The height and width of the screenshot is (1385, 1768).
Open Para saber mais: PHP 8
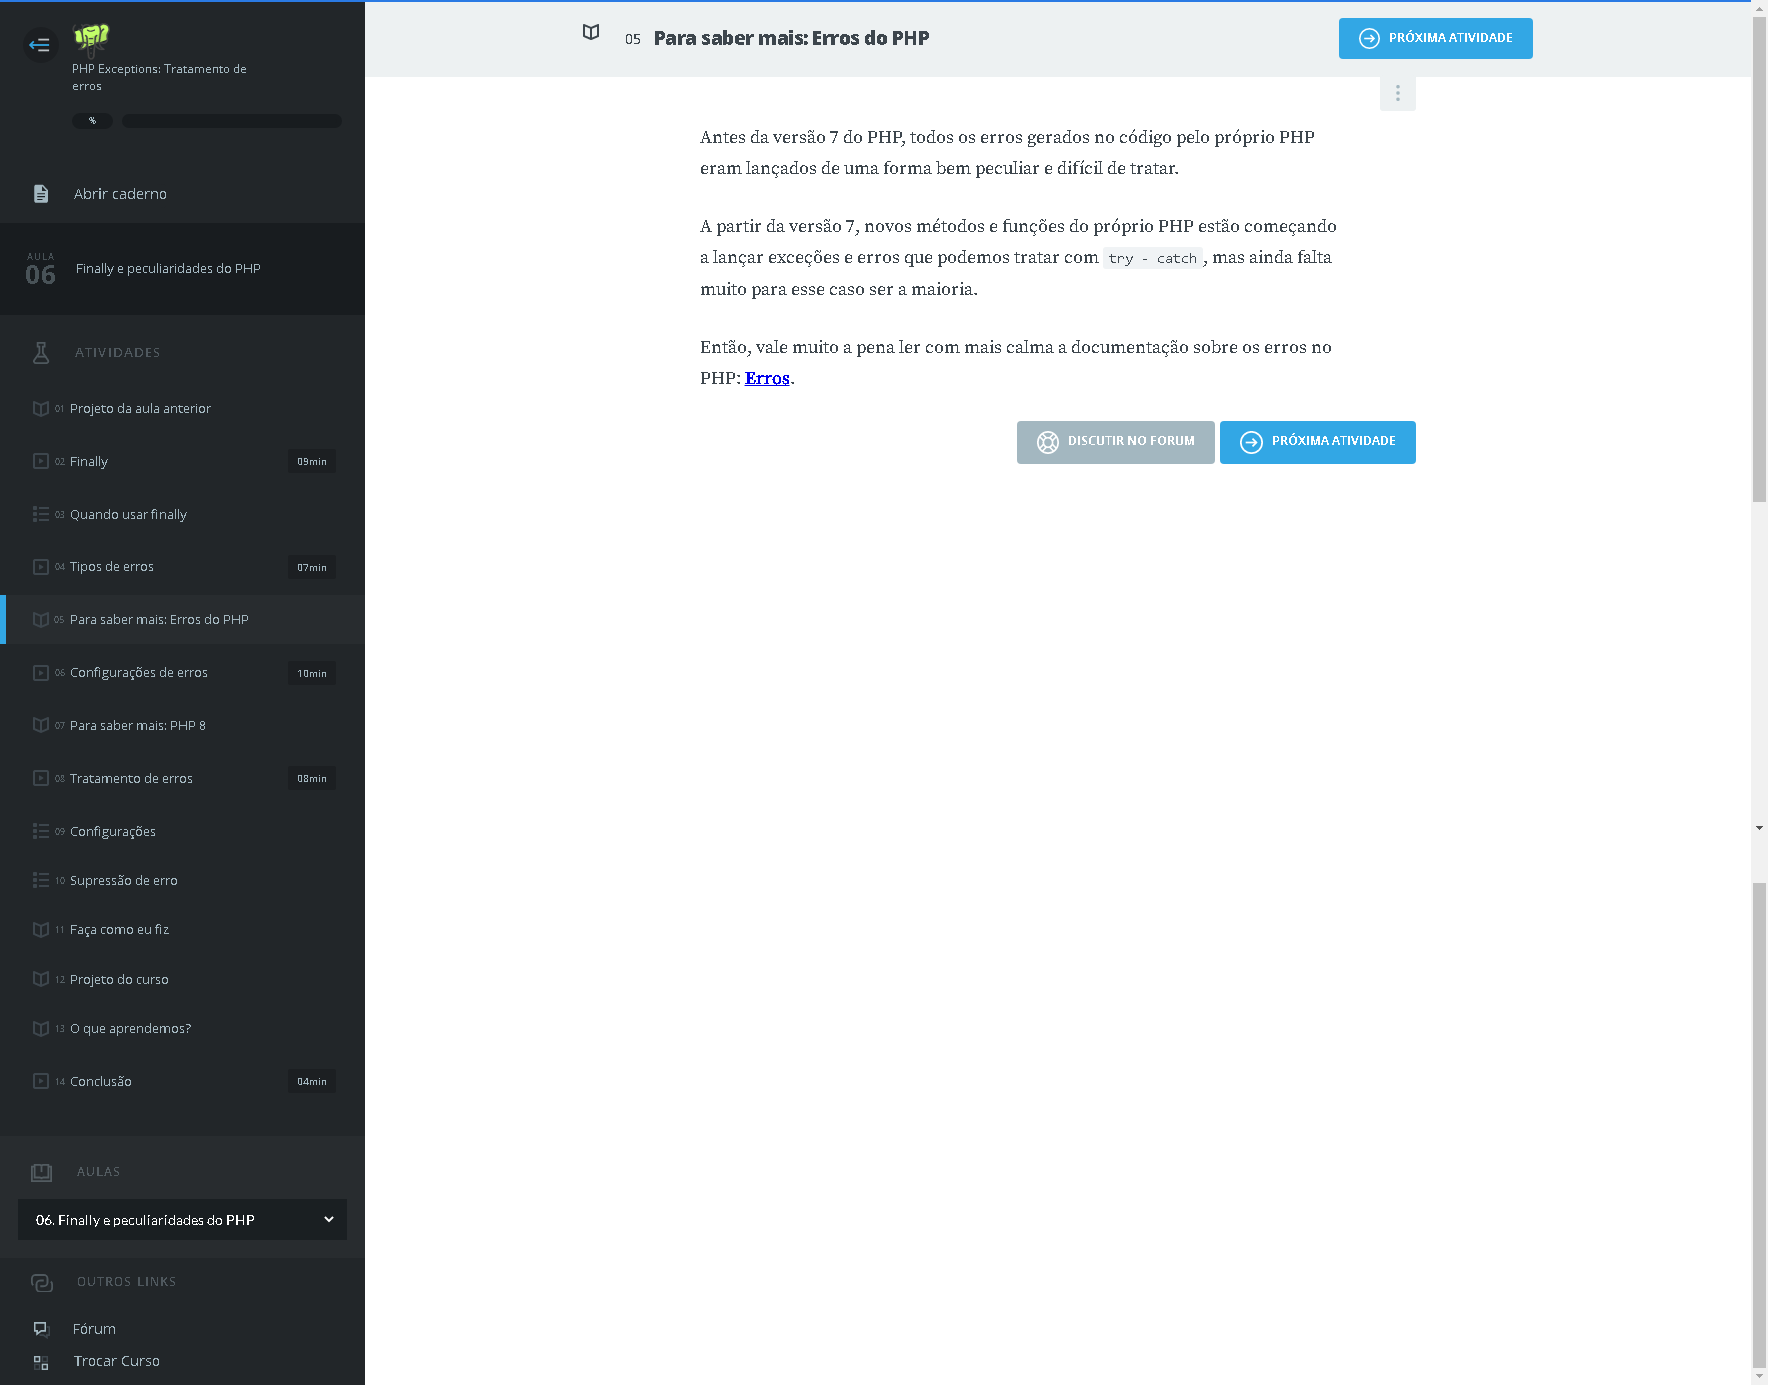[138, 726]
